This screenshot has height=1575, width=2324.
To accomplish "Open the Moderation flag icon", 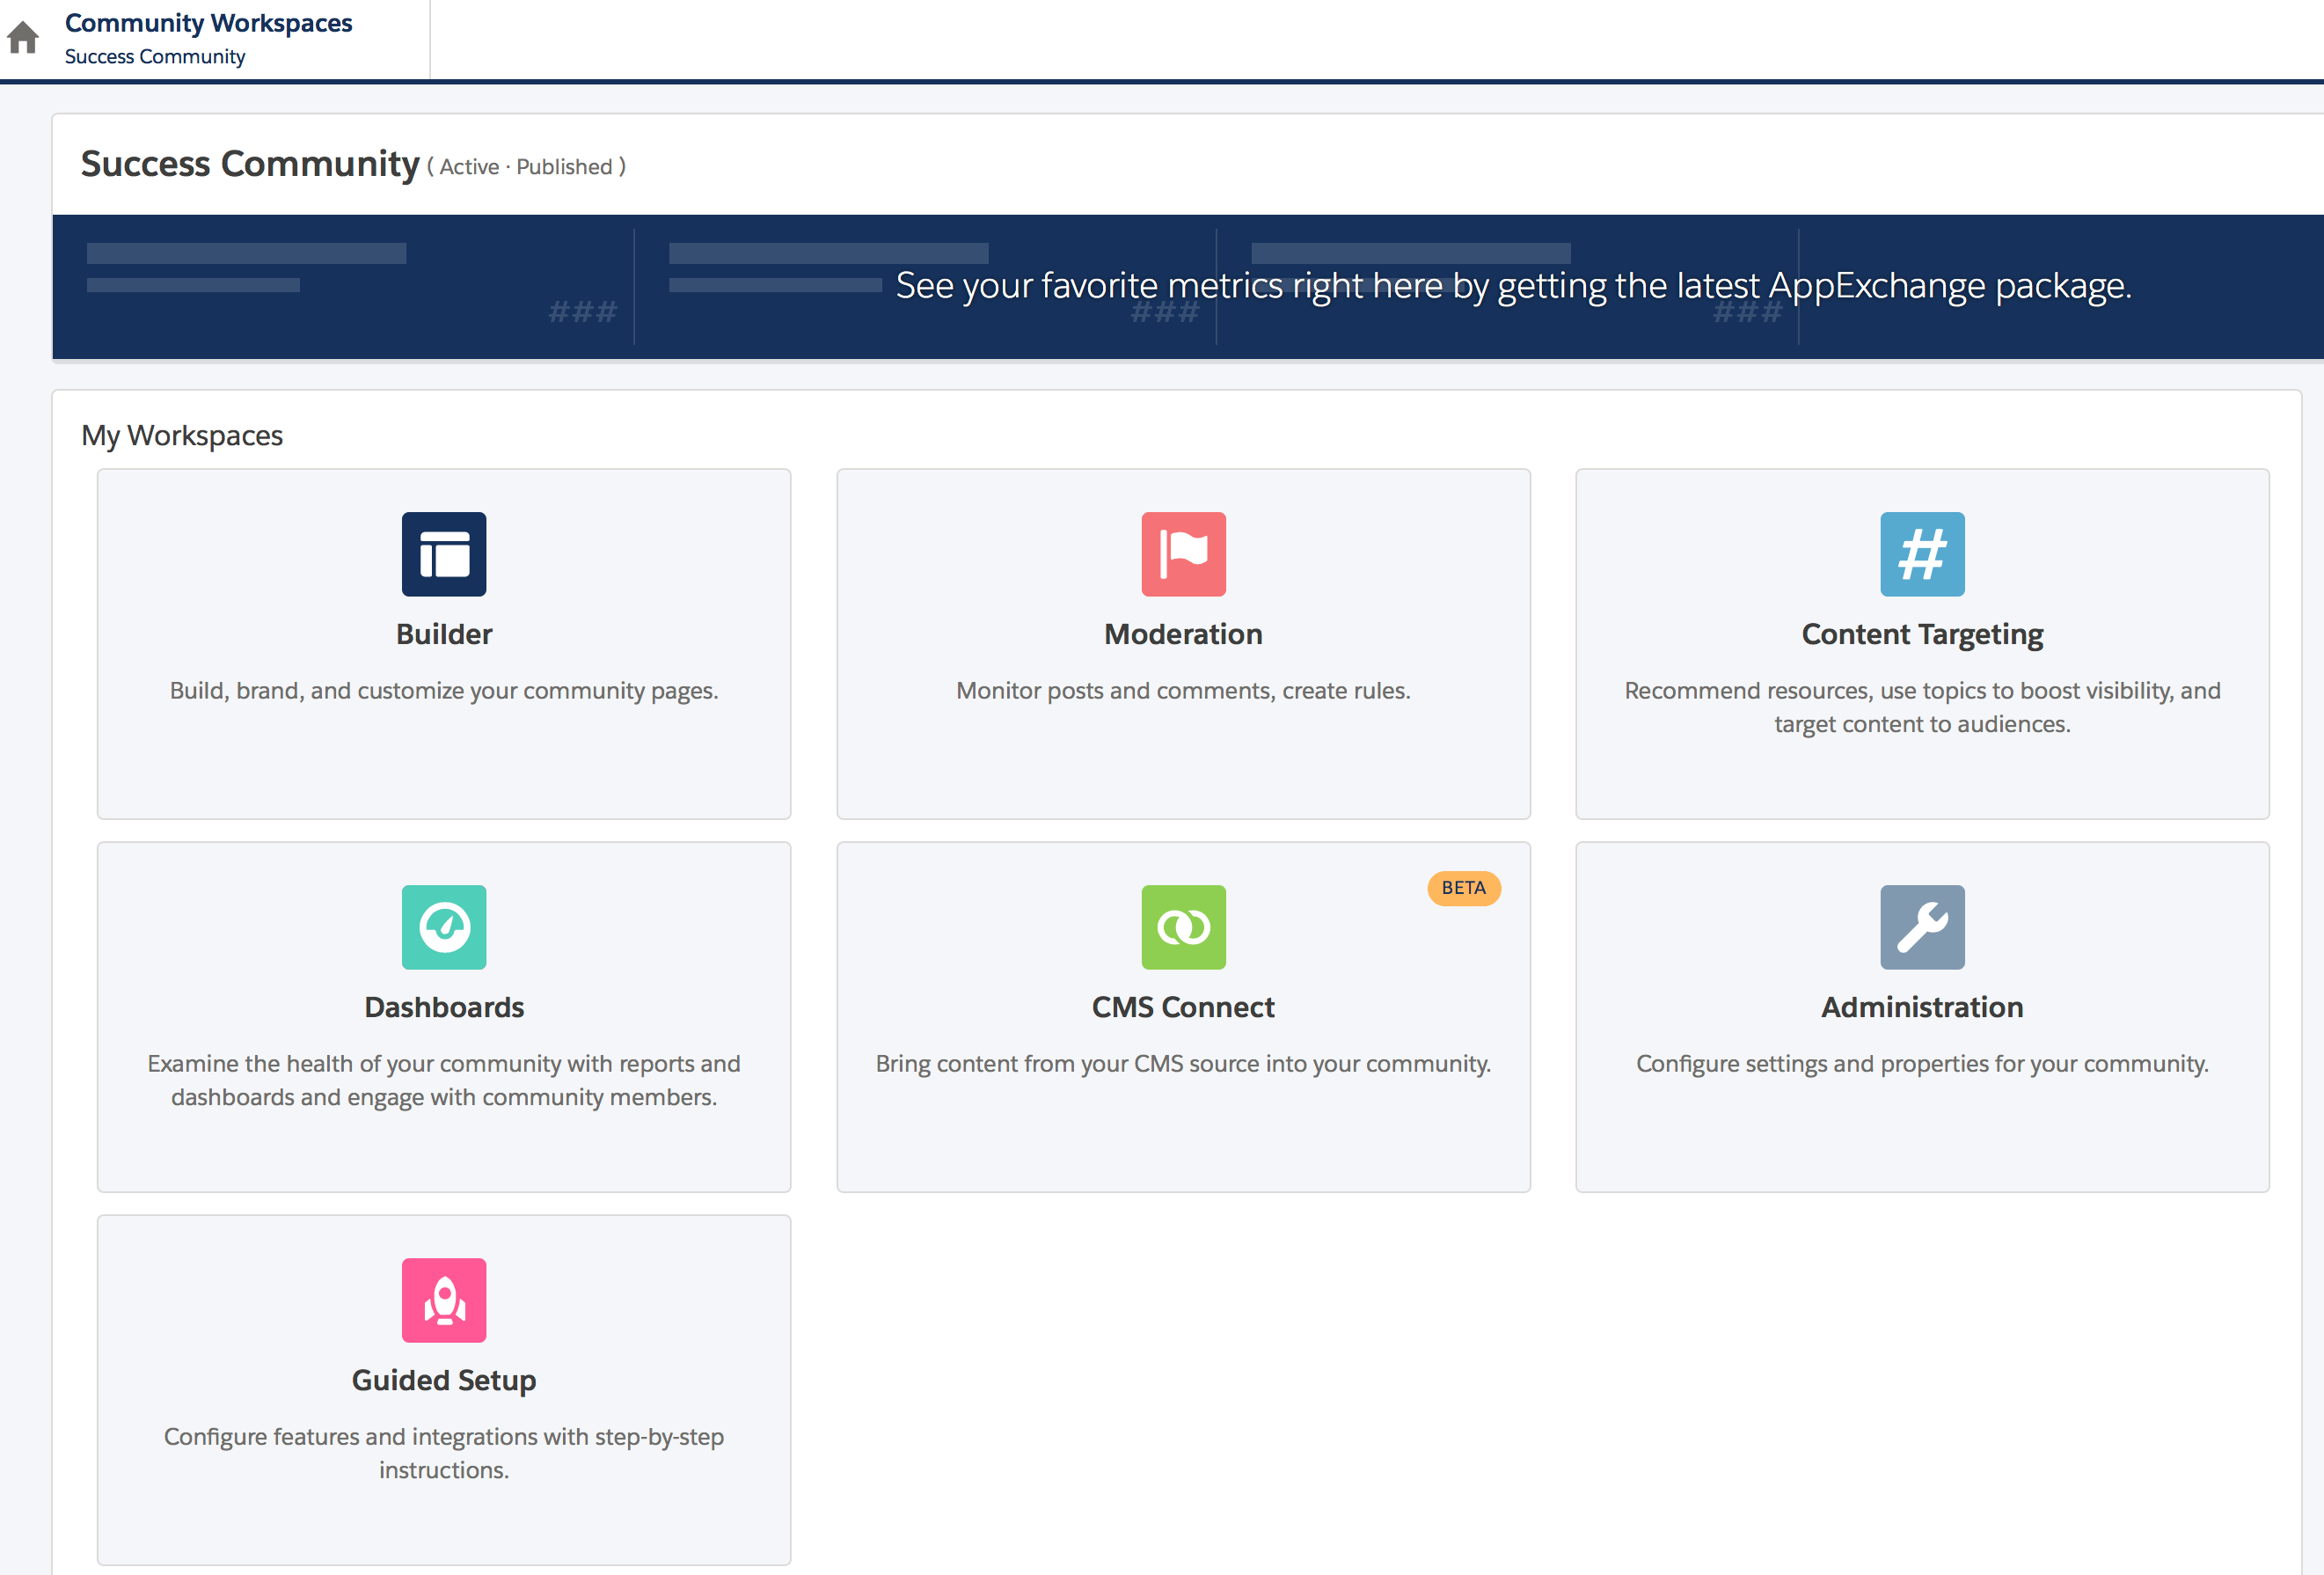I will click(x=1183, y=554).
